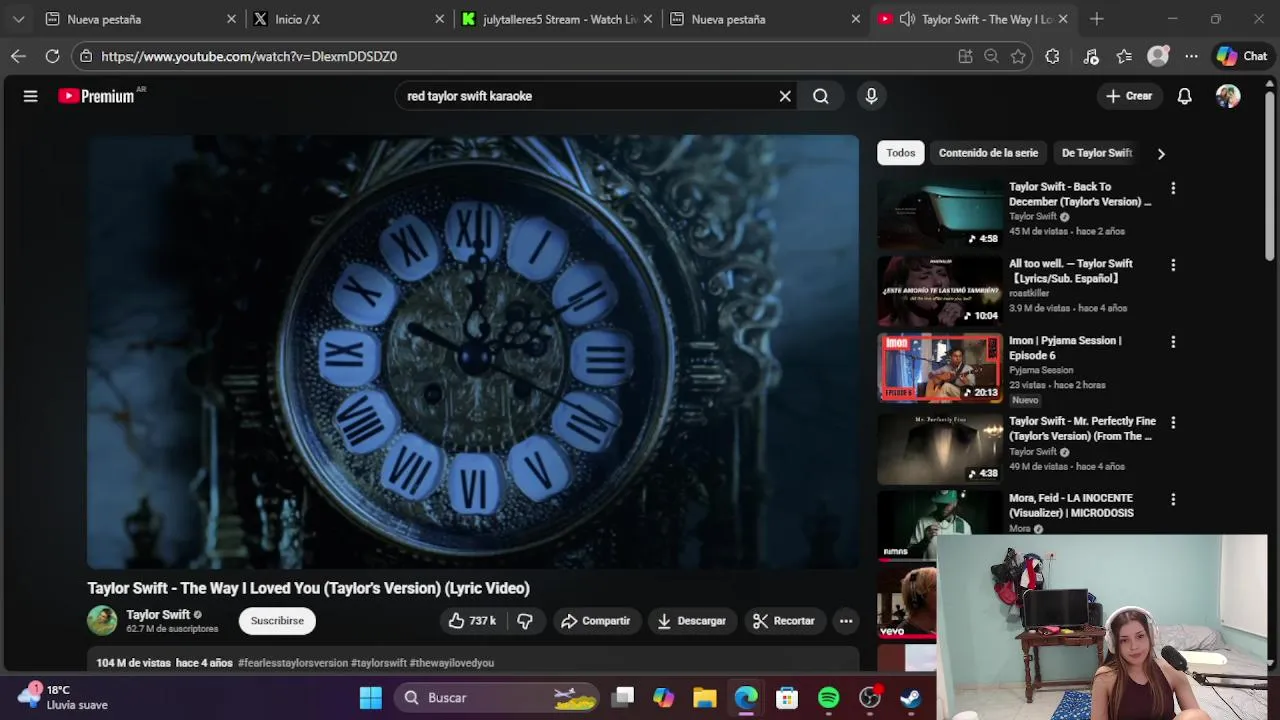This screenshot has width=1280, height=720.
Task: Start voice search with the microphone icon
Action: (x=871, y=96)
